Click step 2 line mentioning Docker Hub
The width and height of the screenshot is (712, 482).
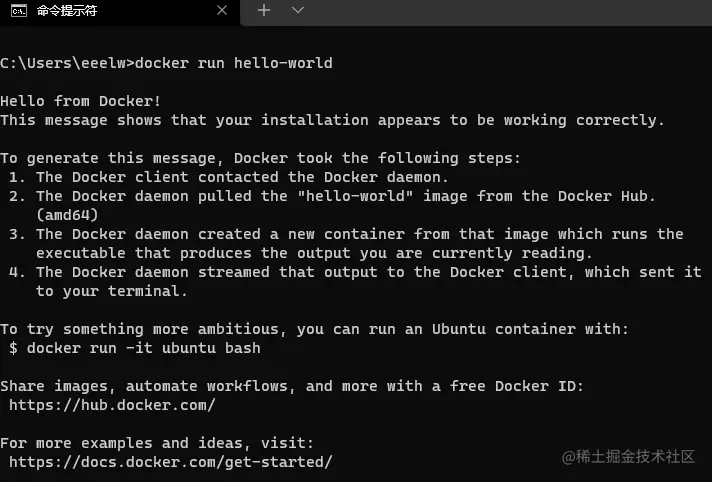click(332, 196)
